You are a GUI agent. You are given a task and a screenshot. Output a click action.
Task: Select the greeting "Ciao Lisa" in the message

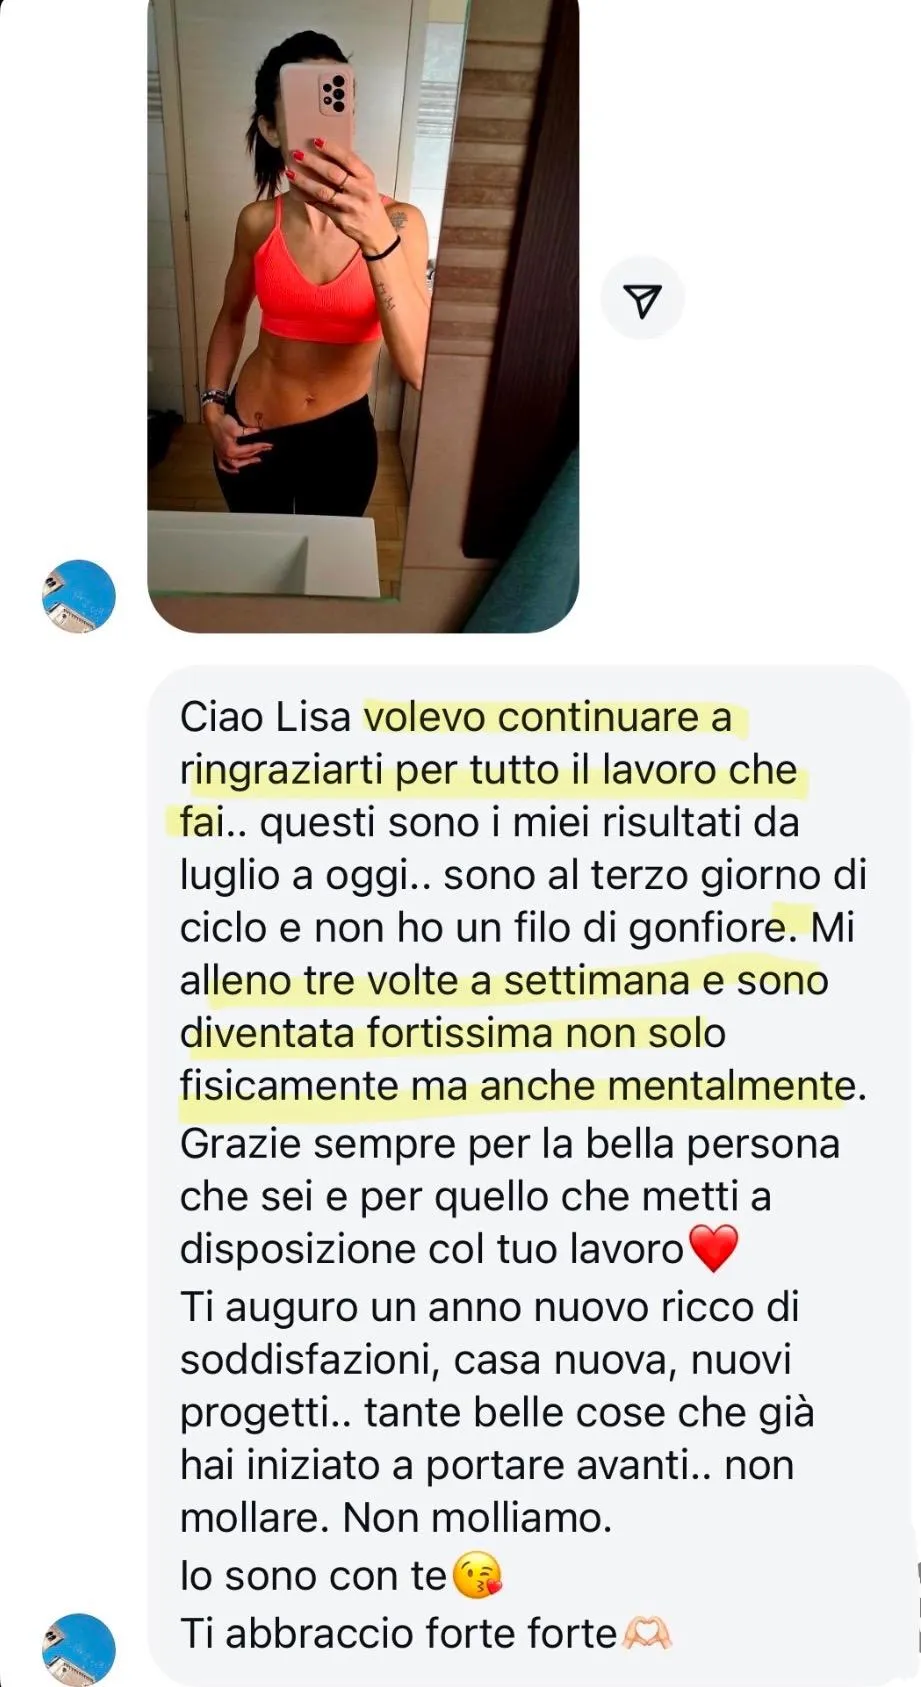[x=265, y=717]
